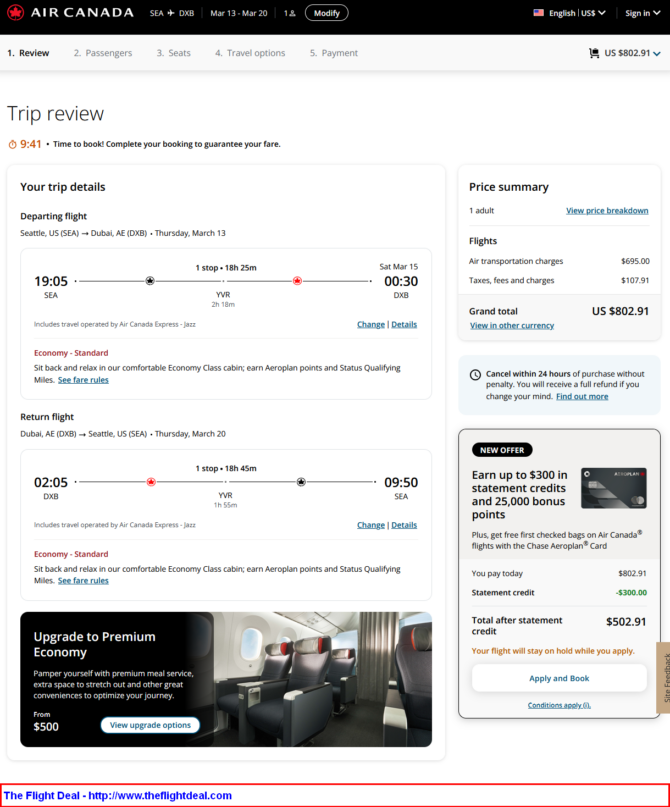Click the Premium Economy cabin photo
The image size is (670, 807).
click(x=323, y=679)
